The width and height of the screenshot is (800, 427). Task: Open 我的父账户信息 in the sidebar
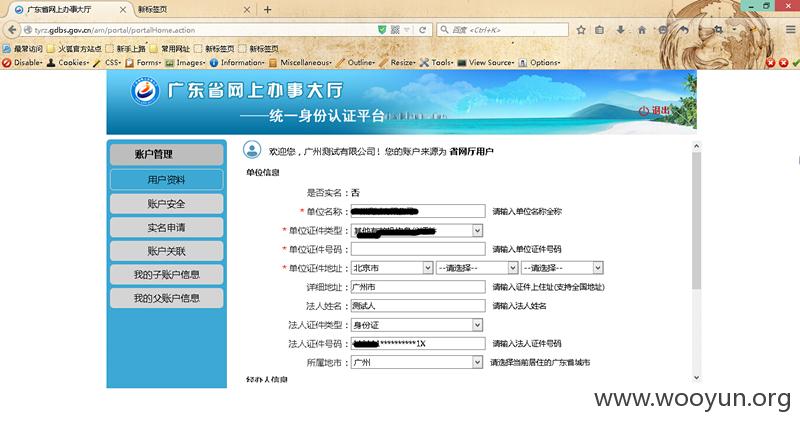166,298
